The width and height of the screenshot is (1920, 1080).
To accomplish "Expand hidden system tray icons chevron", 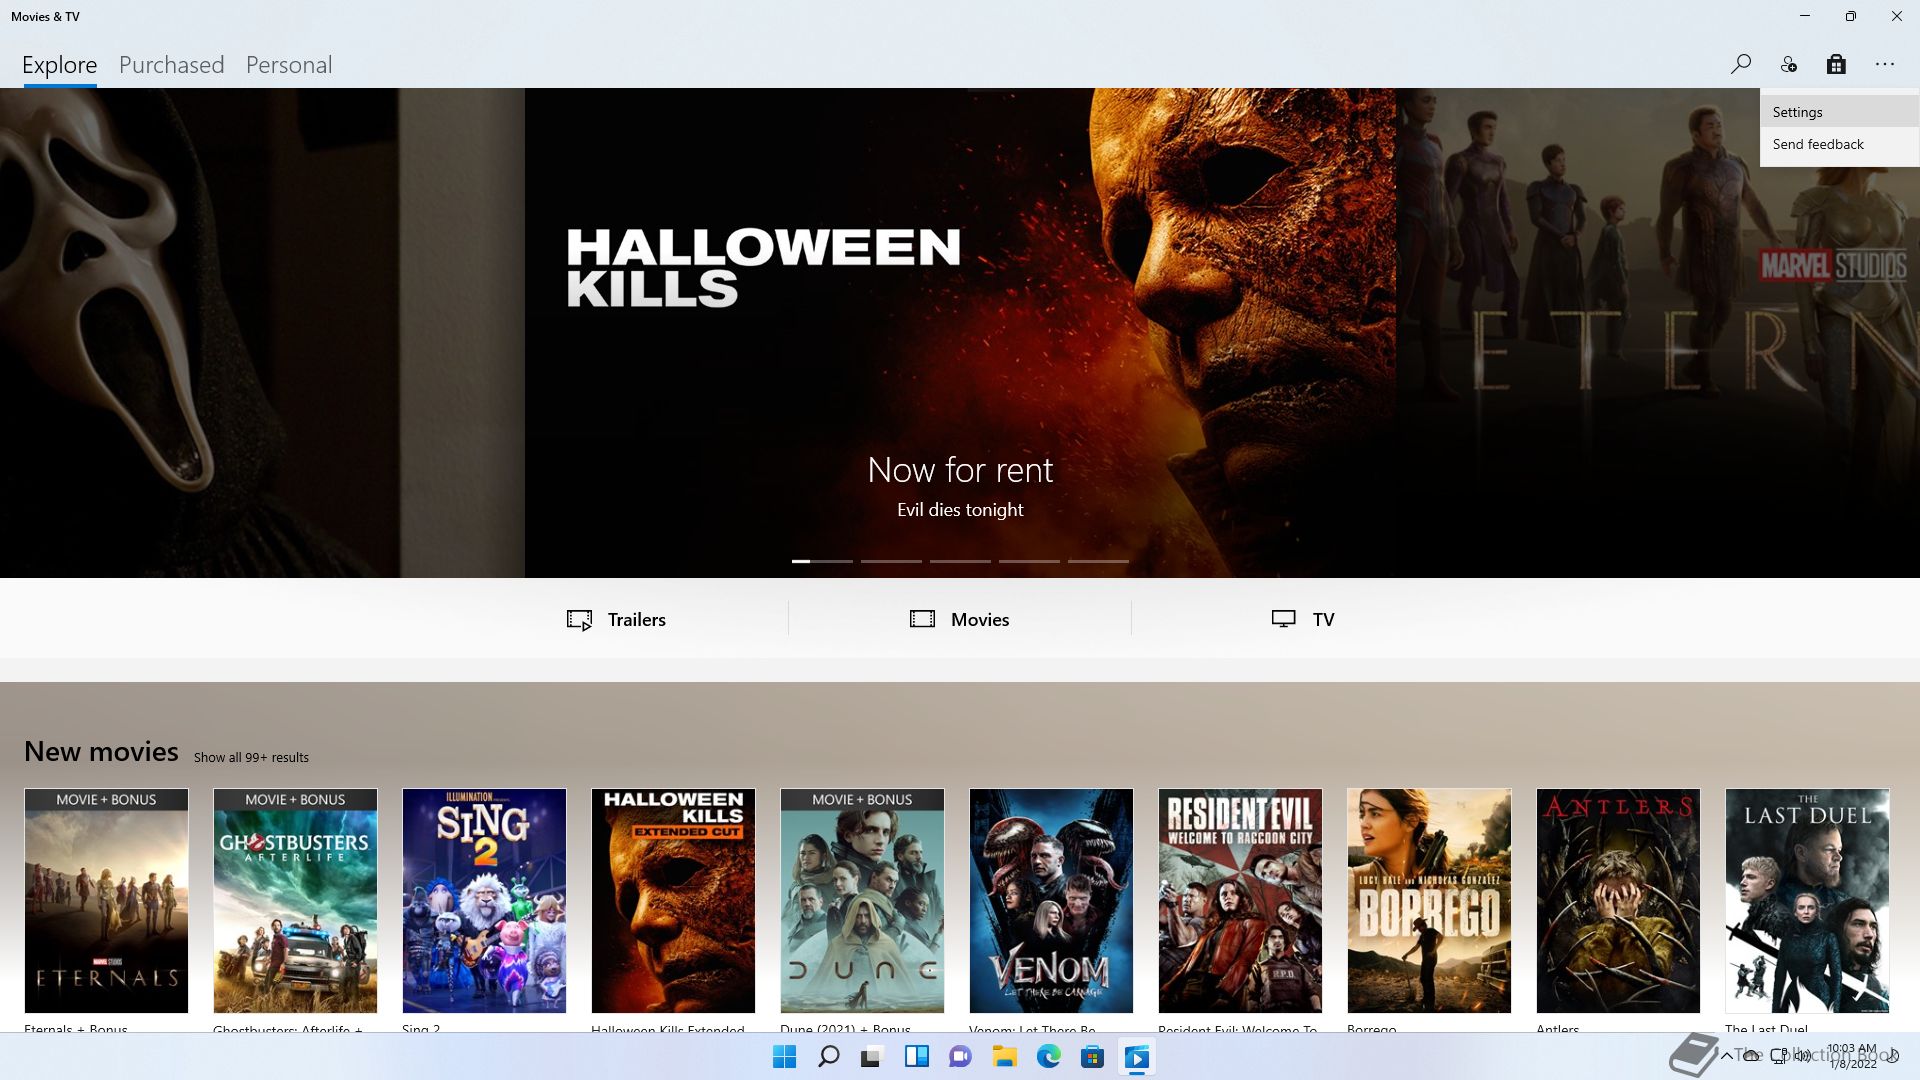I will point(1726,1056).
